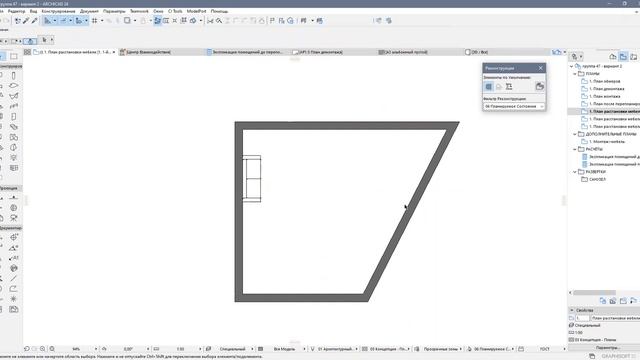Collapse the ПЛАНЫ folder
640x360 pixels.
(x=575, y=74)
